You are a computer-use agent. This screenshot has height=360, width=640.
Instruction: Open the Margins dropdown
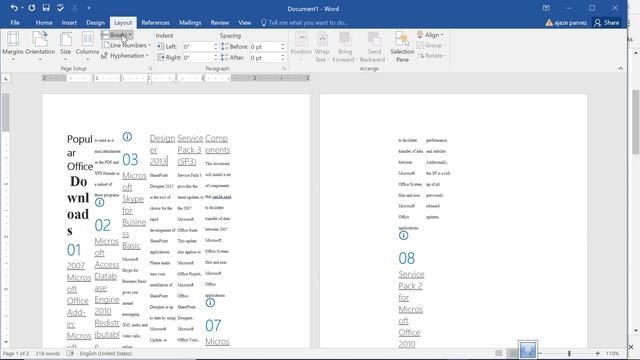(x=13, y=46)
